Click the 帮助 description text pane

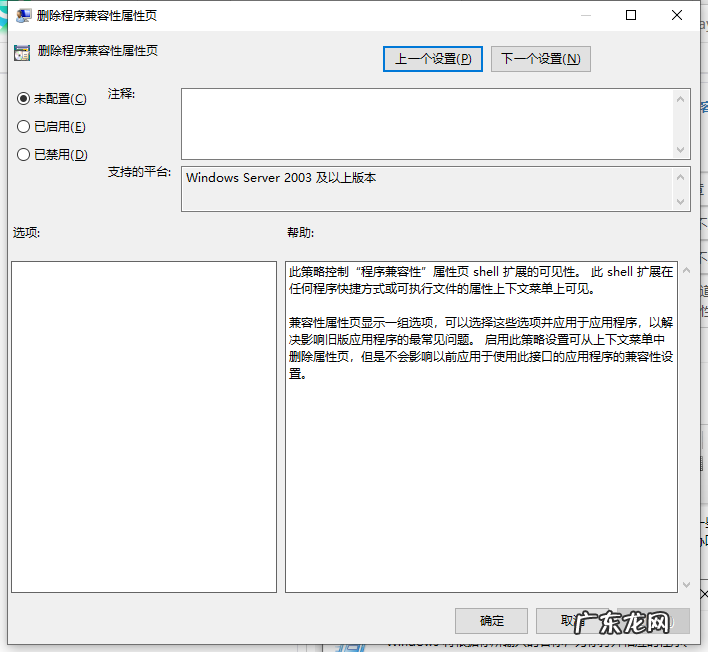tap(481, 427)
